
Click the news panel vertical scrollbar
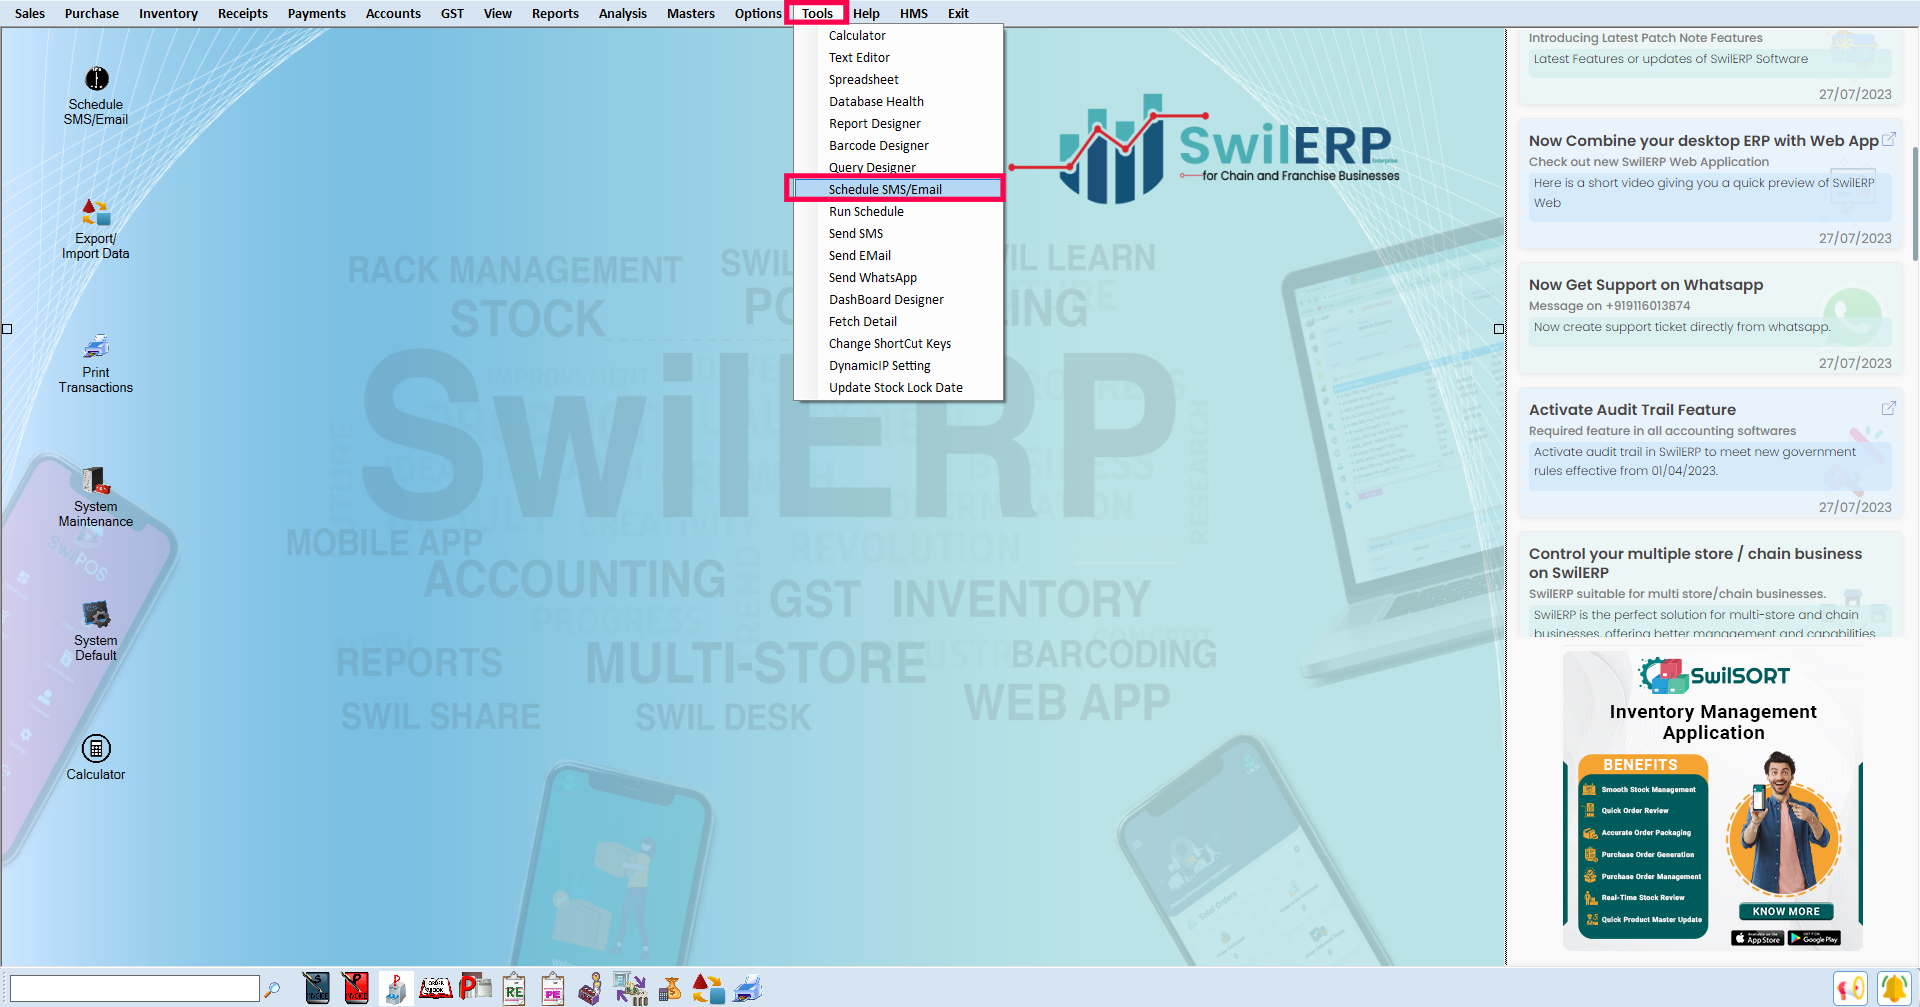[x=1914, y=204]
